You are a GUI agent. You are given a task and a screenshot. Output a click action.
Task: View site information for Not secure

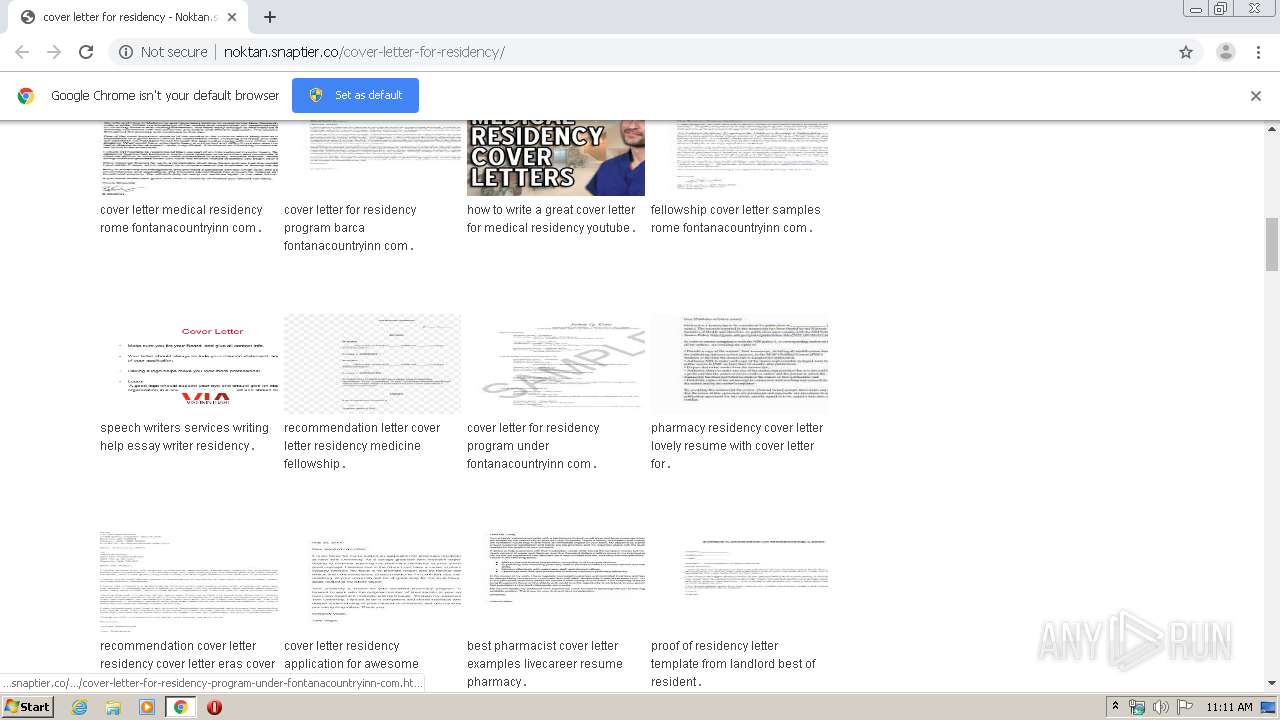click(163, 52)
